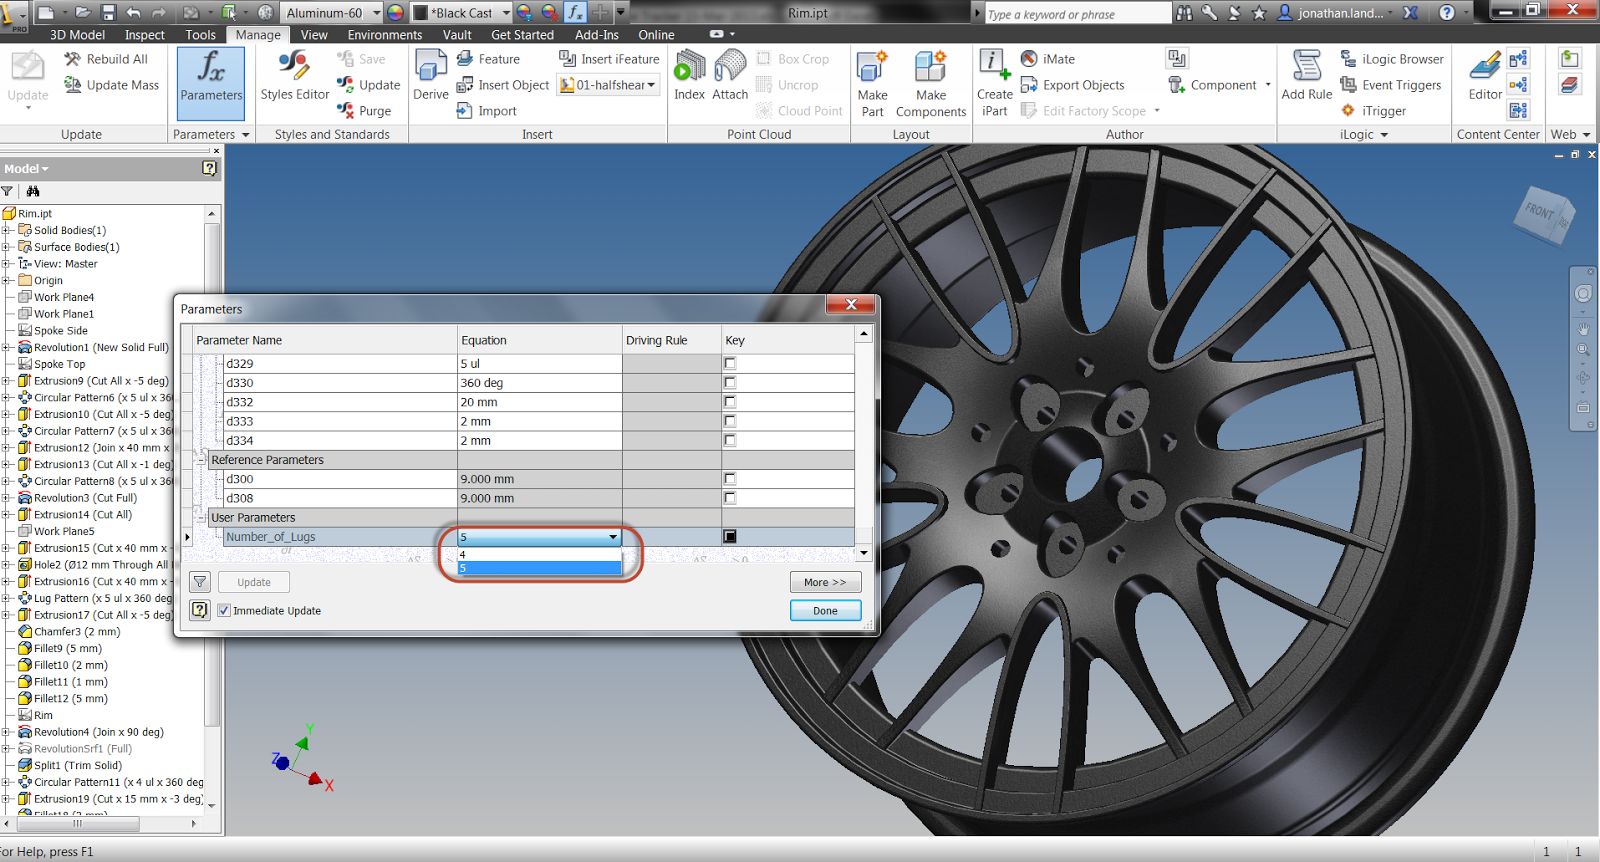Switch to the View tab

[x=314, y=34]
